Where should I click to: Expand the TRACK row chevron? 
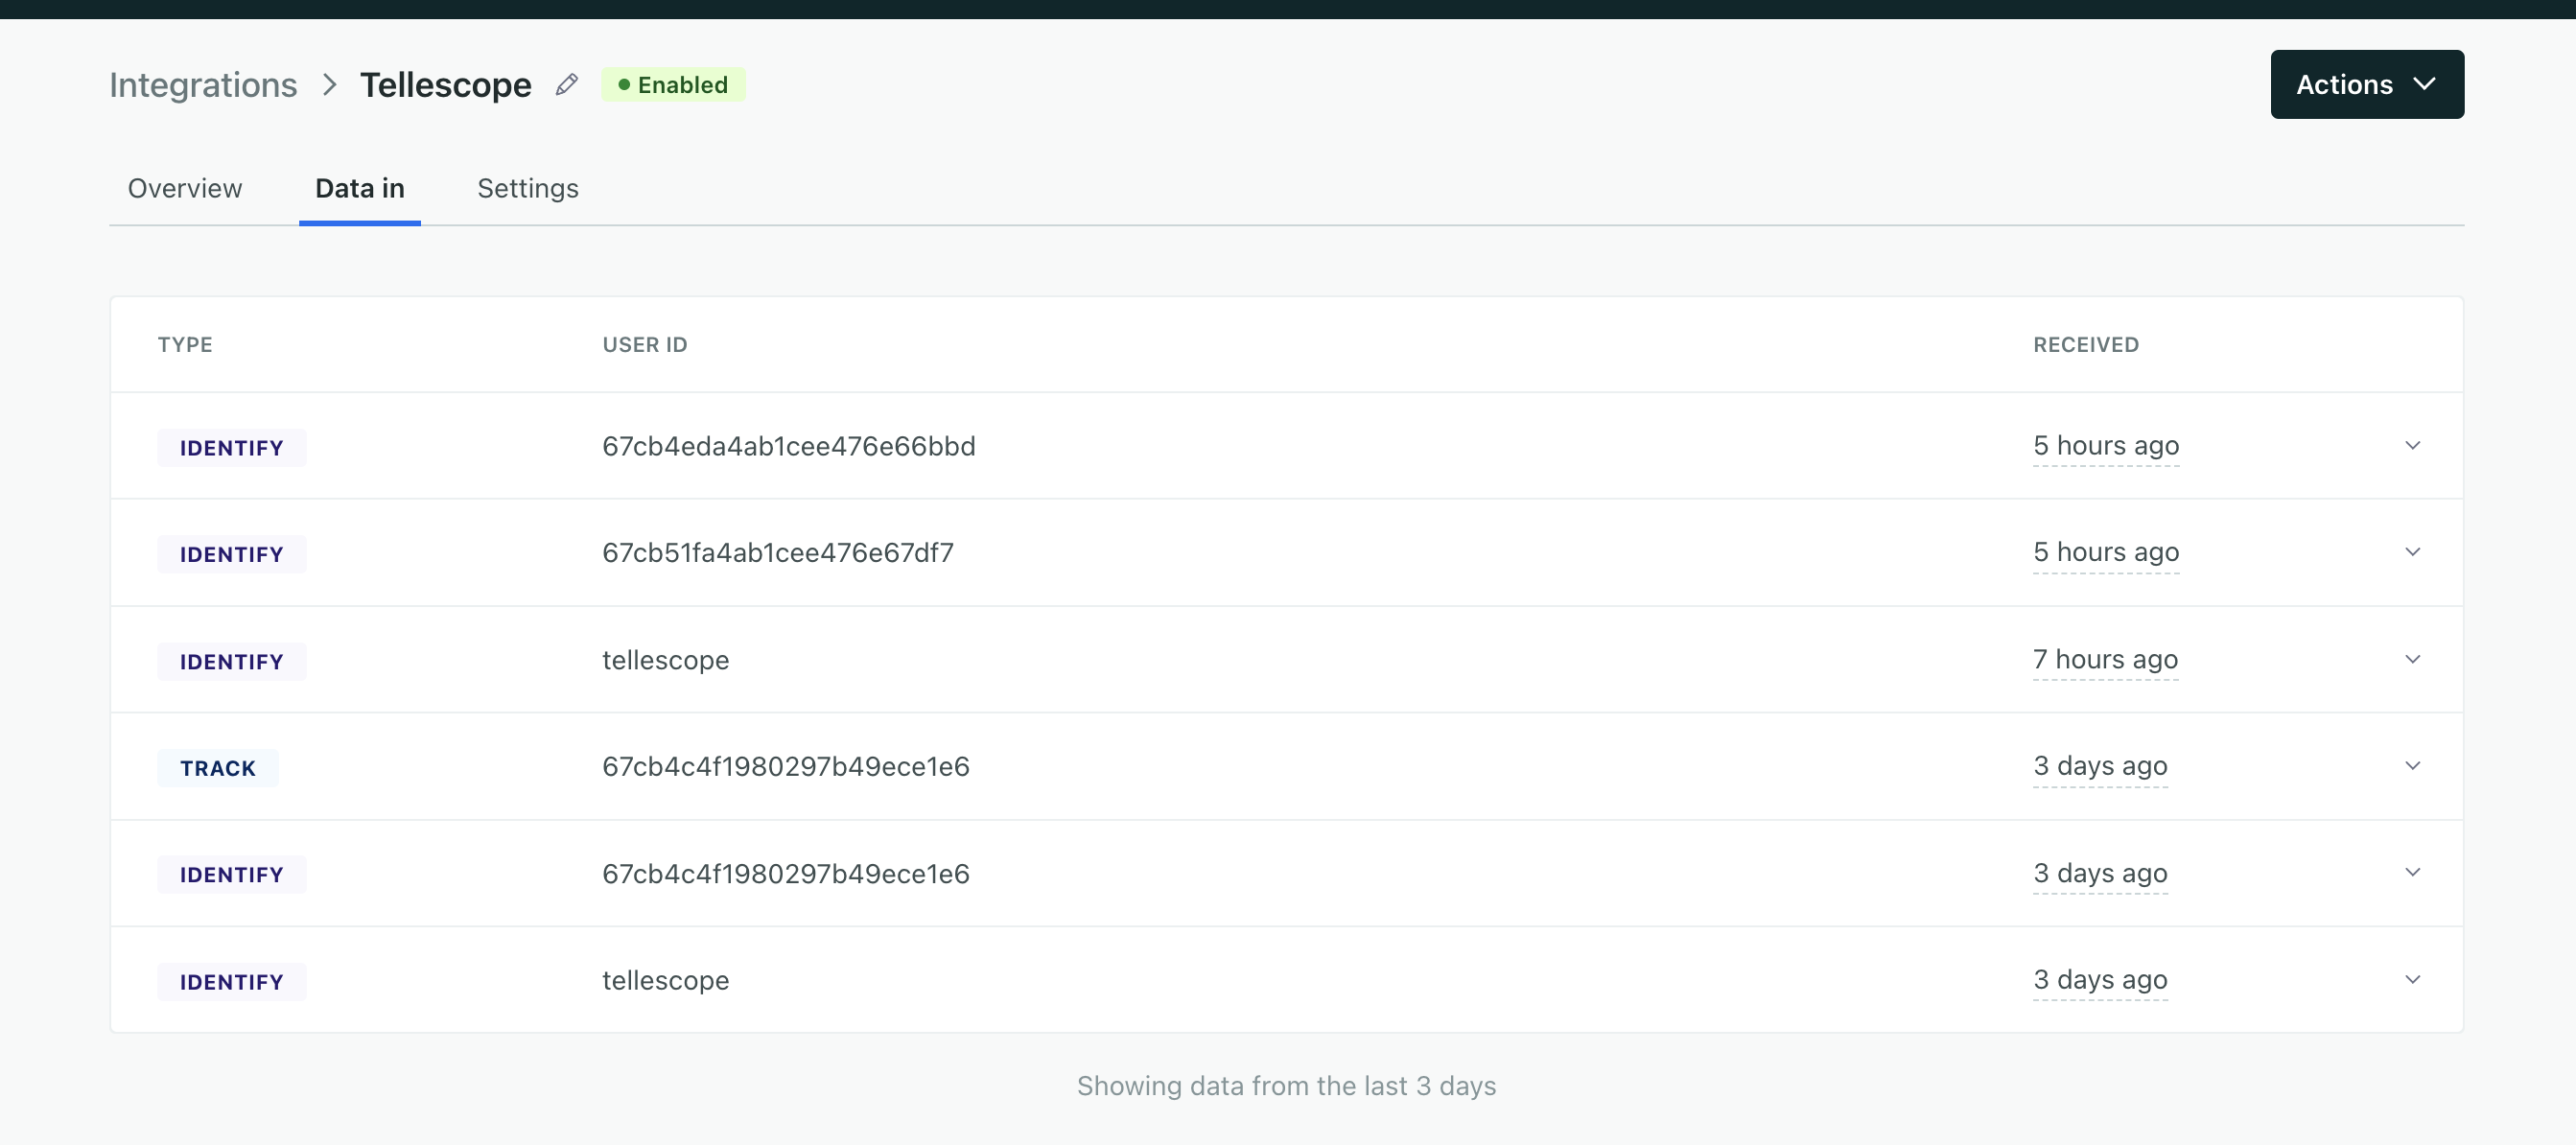(x=2412, y=766)
